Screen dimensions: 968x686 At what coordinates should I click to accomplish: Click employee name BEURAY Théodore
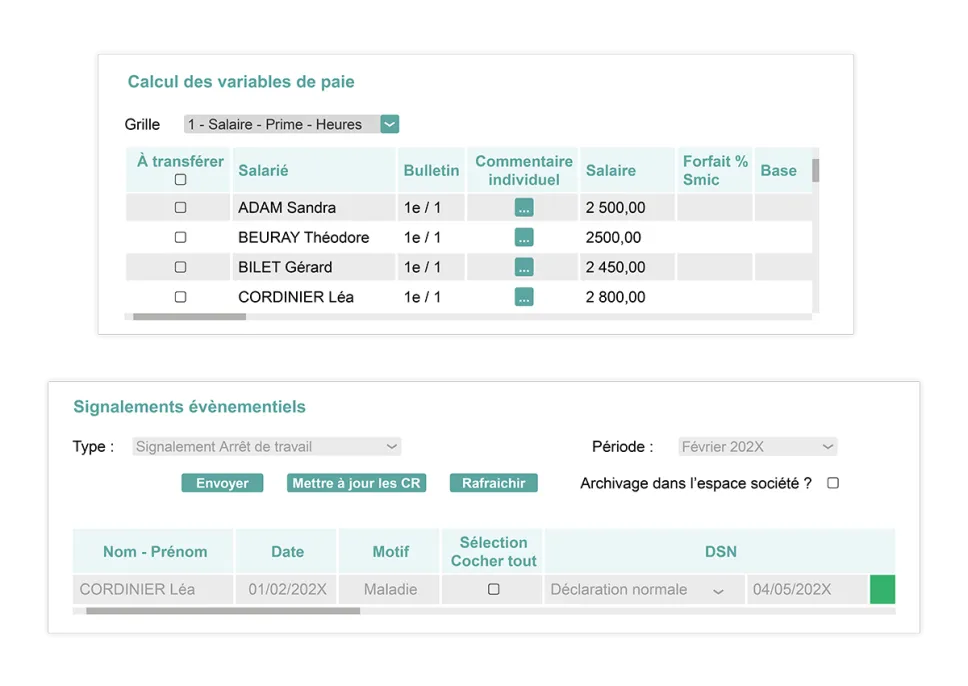[304, 237]
